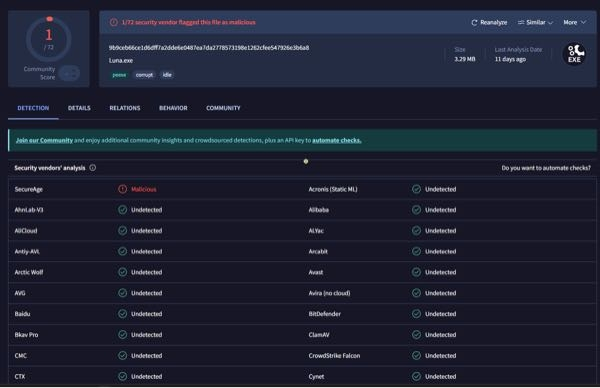
Task: Click the community score vote control
Action: (70, 73)
